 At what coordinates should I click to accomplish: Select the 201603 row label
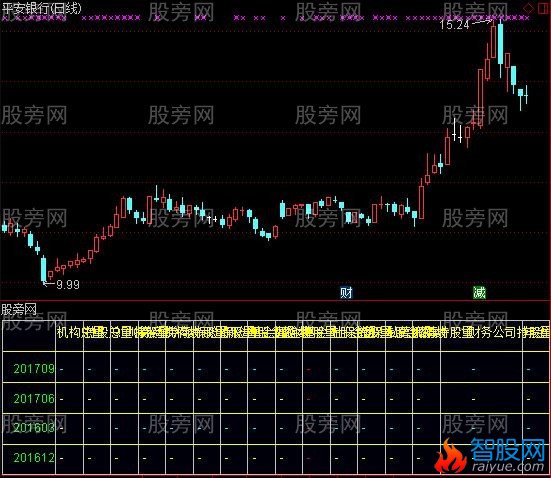pos(34,428)
